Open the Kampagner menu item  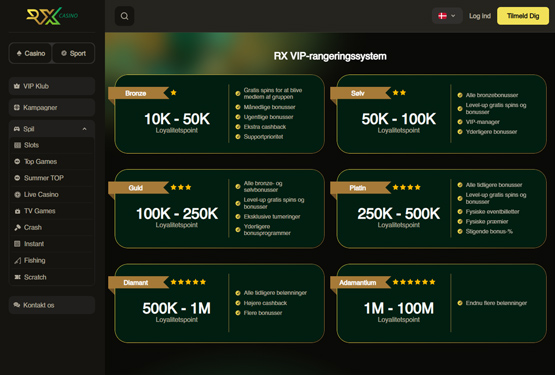[52, 108]
